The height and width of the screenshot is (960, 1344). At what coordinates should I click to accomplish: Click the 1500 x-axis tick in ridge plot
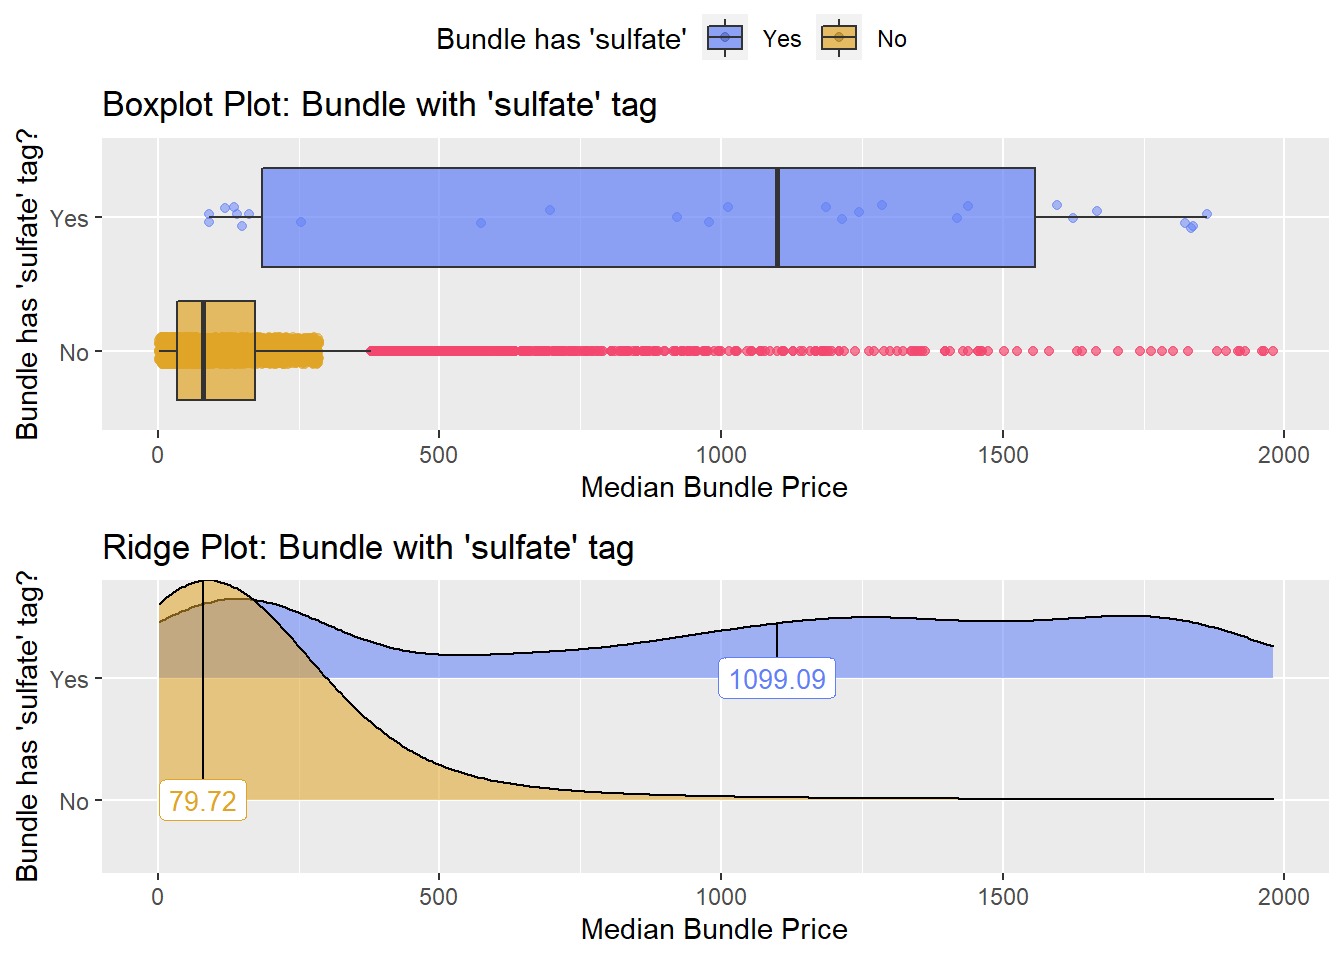point(1003,896)
